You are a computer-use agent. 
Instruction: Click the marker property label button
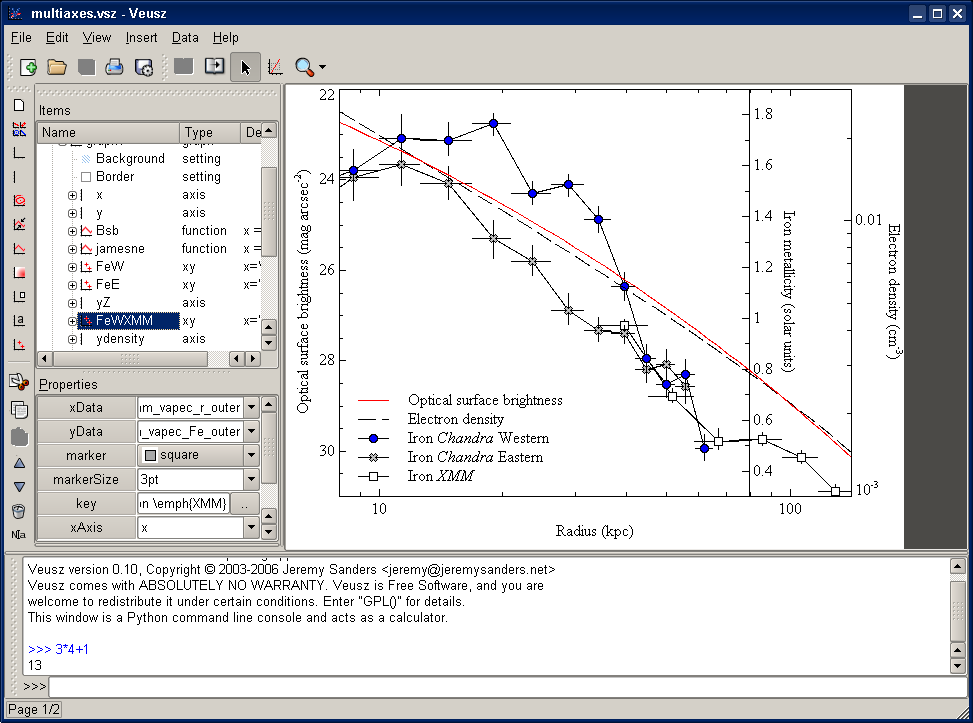coord(86,456)
